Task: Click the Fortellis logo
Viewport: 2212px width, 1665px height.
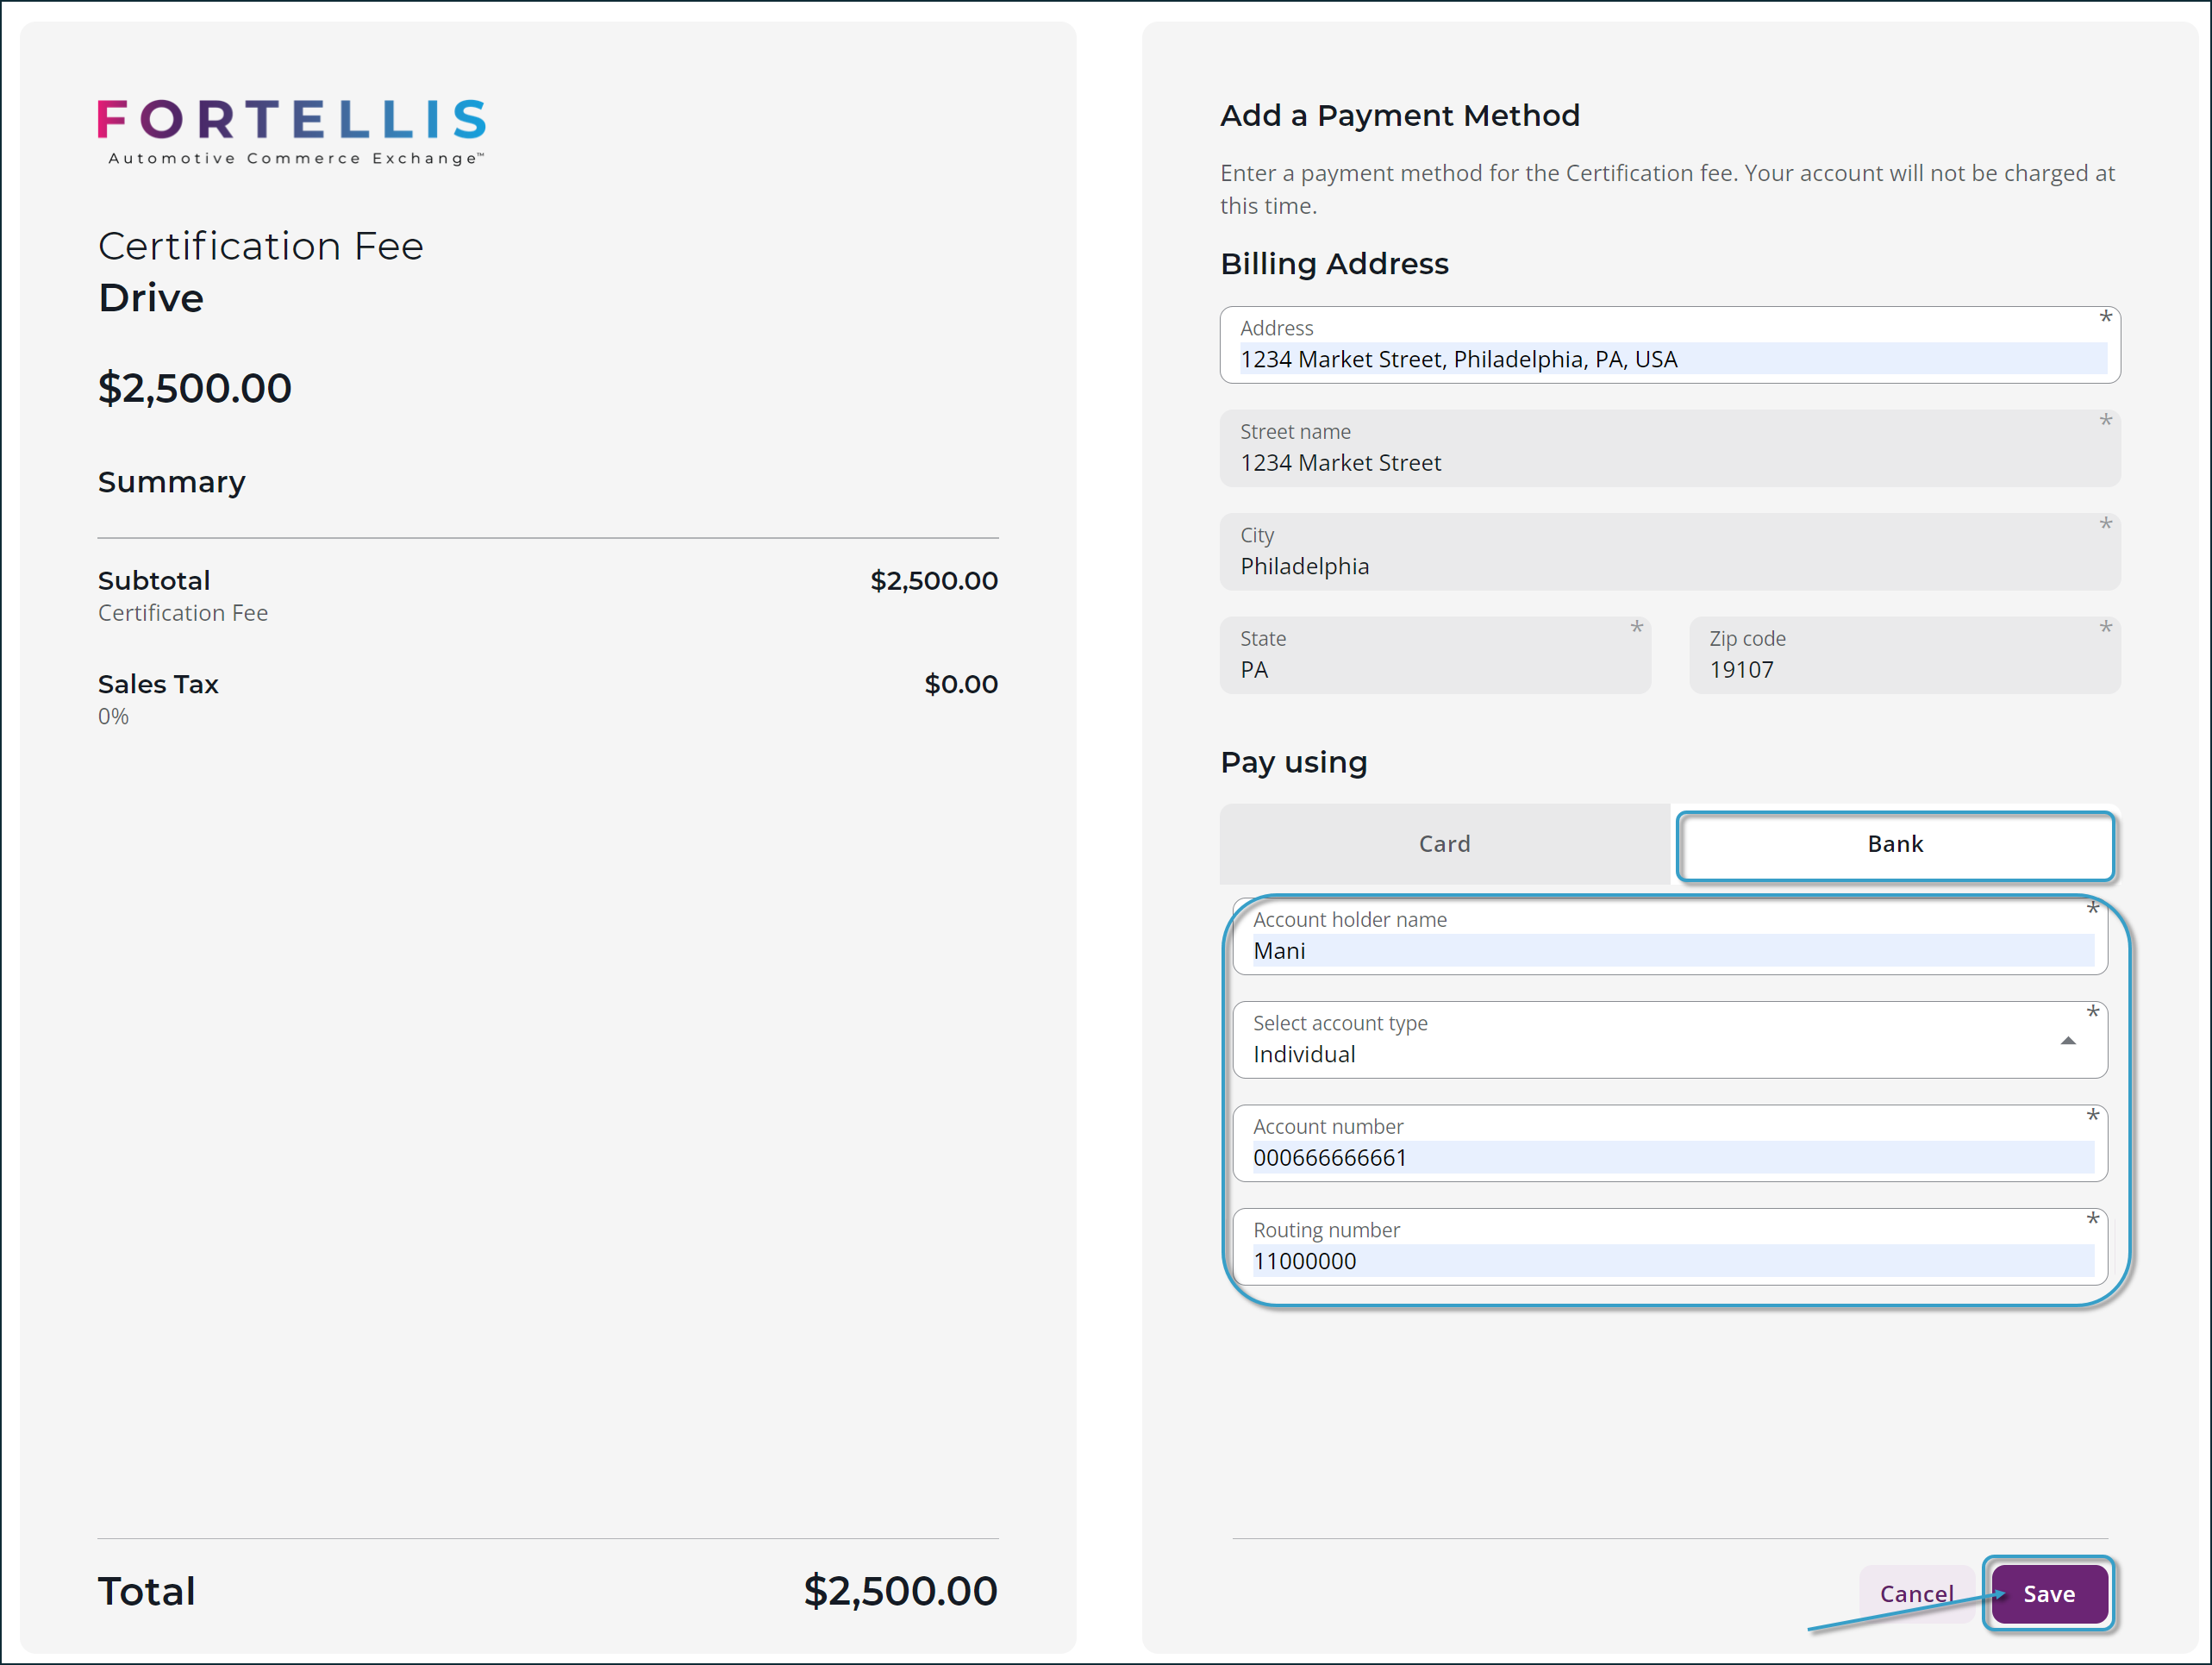Action: (291, 127)
